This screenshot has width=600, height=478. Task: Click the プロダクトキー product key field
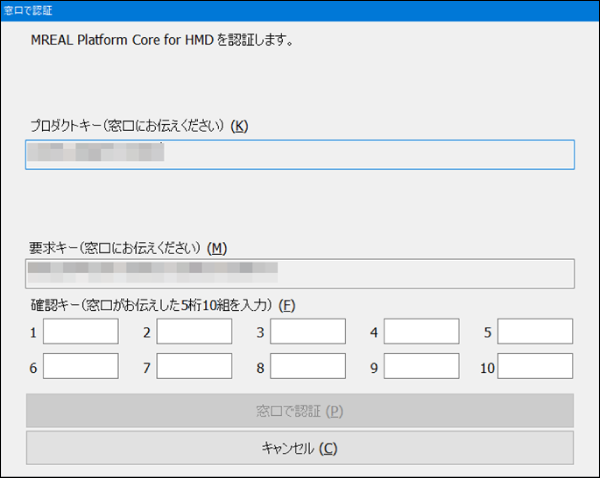point(300,155)
